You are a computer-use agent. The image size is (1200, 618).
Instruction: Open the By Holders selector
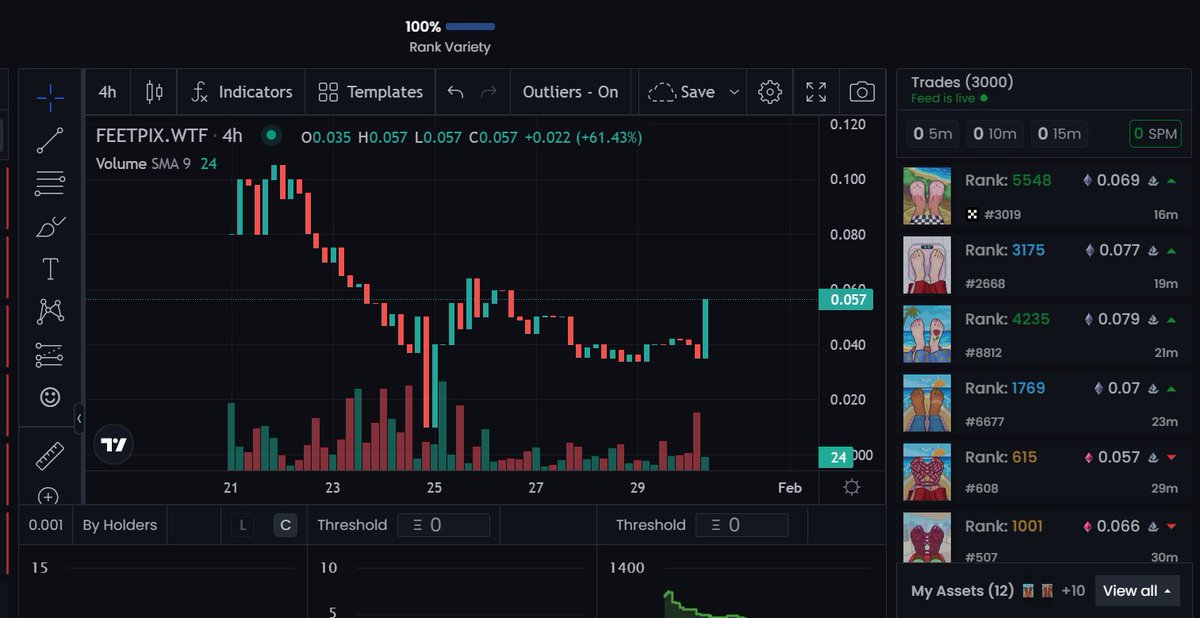point(120,525)
